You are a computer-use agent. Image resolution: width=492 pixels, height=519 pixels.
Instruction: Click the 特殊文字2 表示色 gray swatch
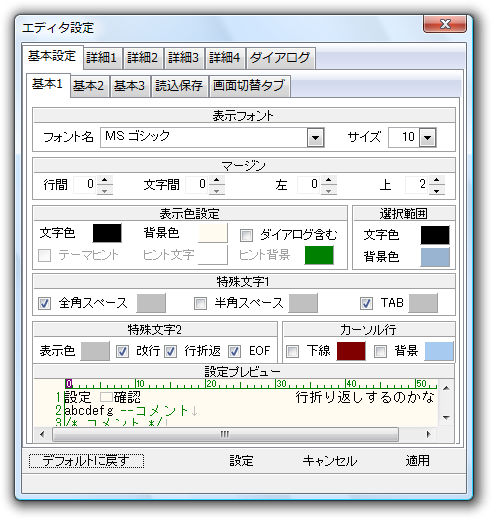tap(95, 351)
